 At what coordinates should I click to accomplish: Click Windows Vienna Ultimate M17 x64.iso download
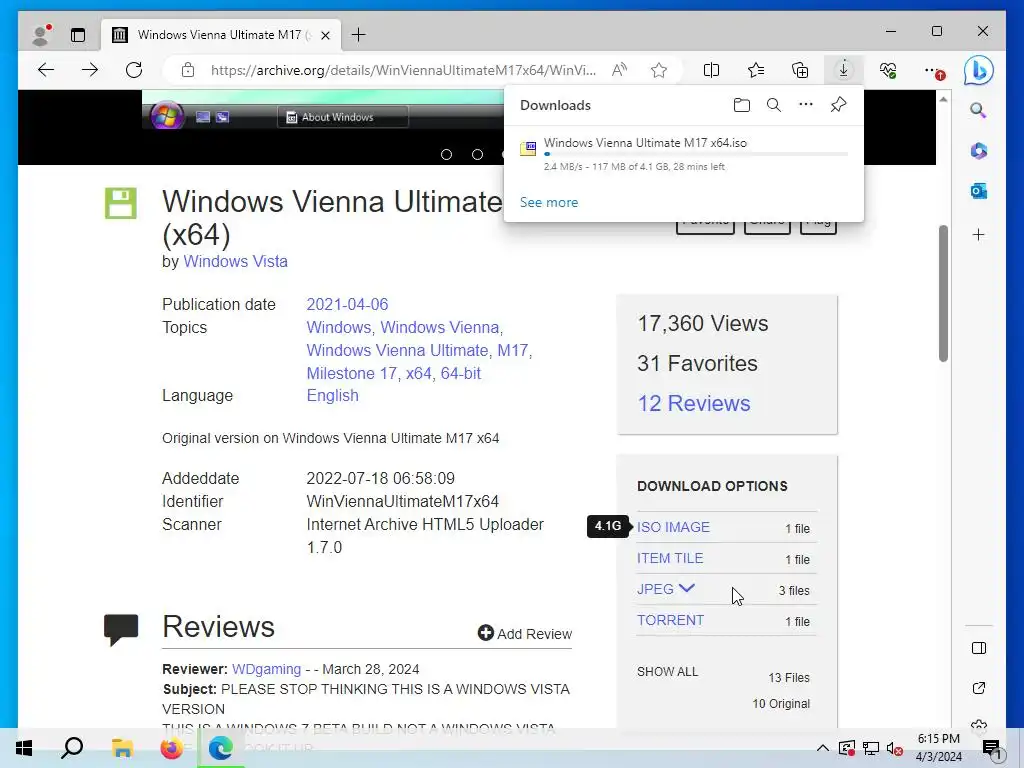tap(645, 142)
